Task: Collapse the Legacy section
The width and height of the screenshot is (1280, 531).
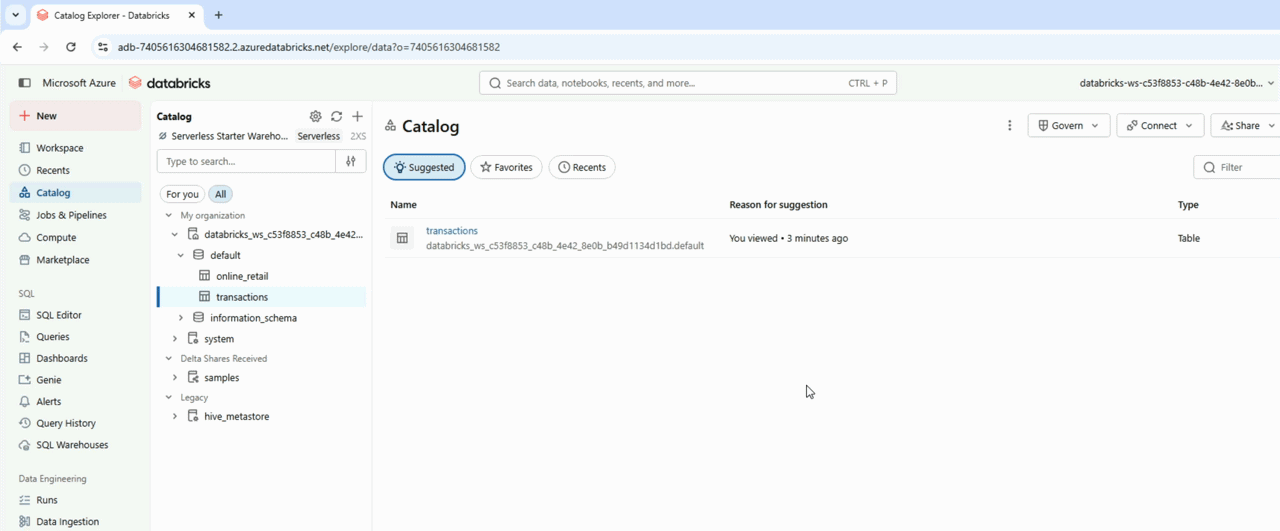Action: click(168, 397)
